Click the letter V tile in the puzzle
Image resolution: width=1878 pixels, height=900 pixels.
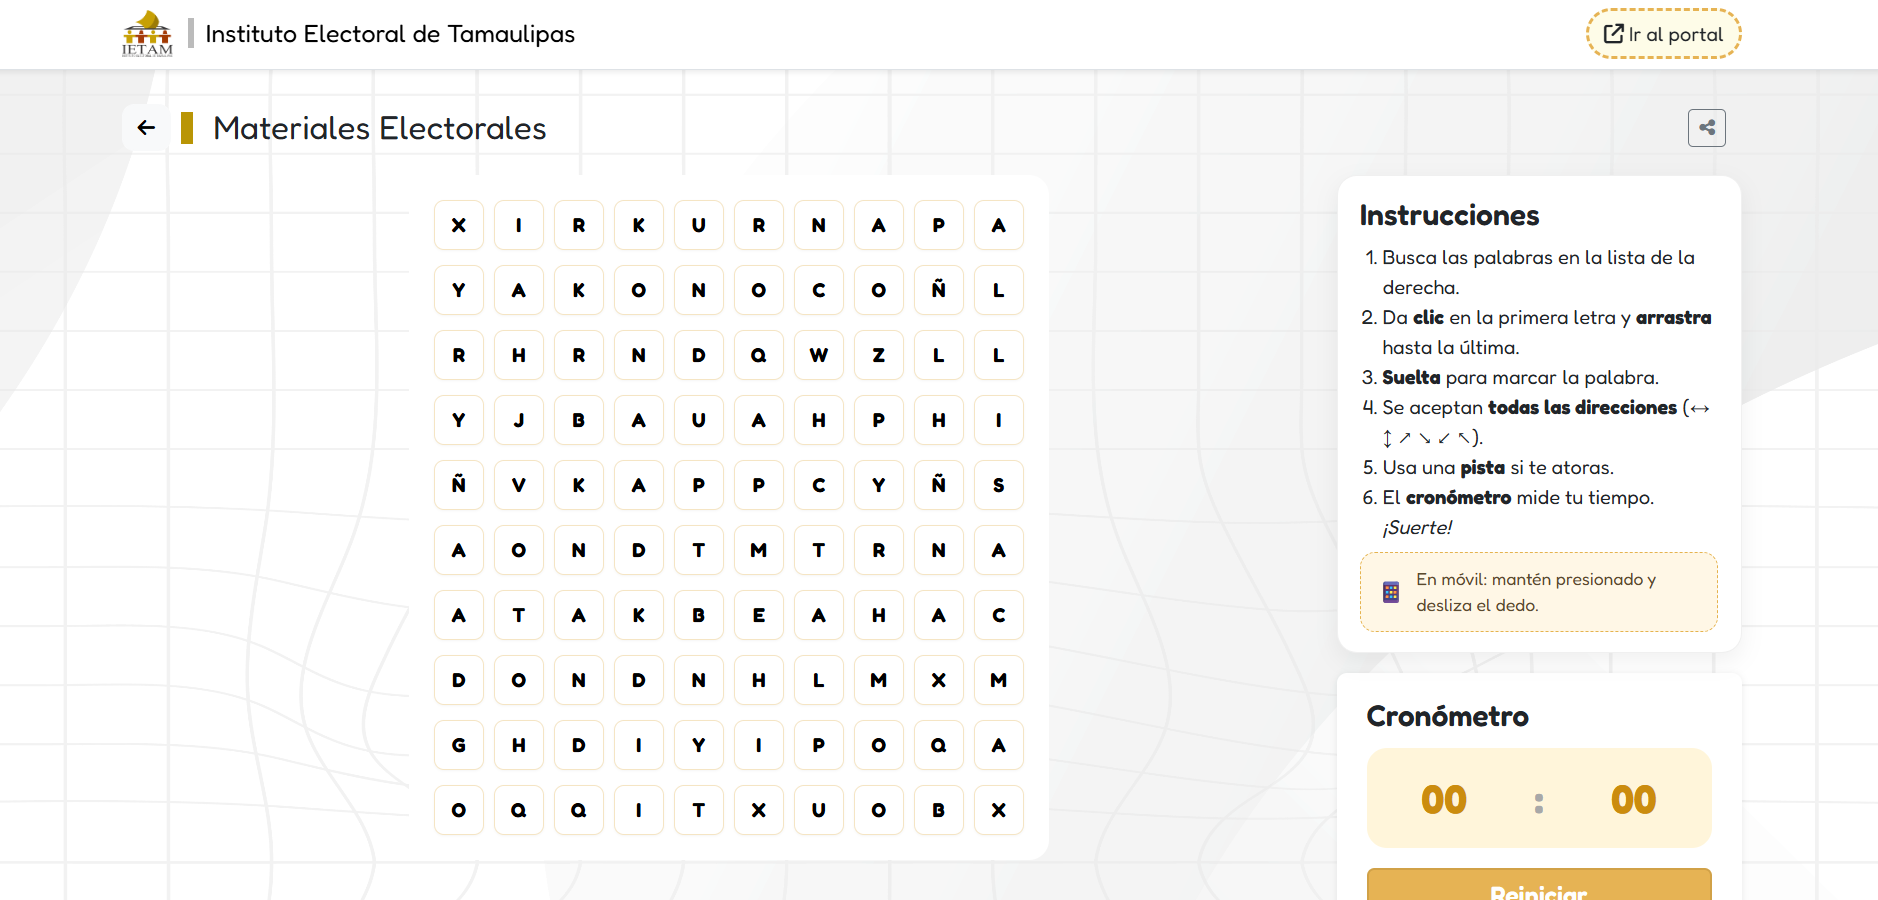pos(519,485)
